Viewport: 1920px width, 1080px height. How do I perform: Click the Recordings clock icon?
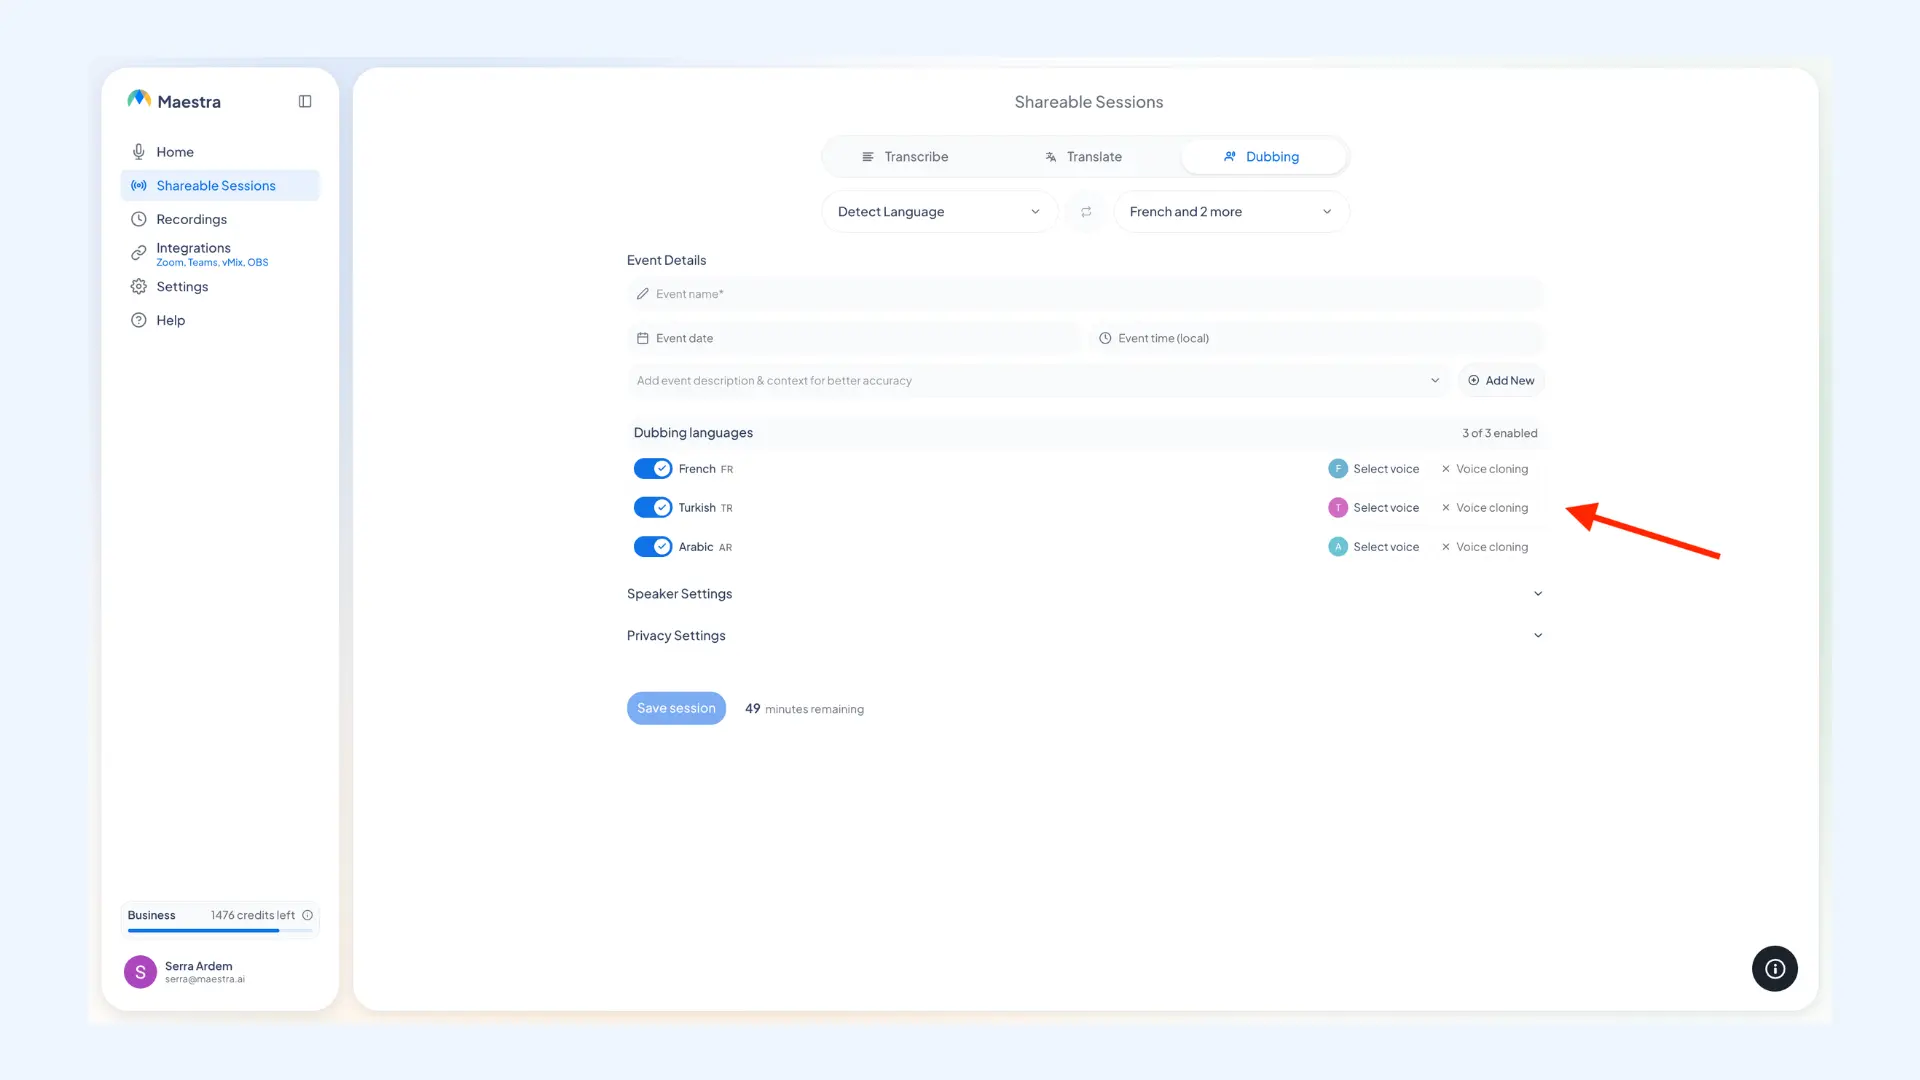click(139, 219)
